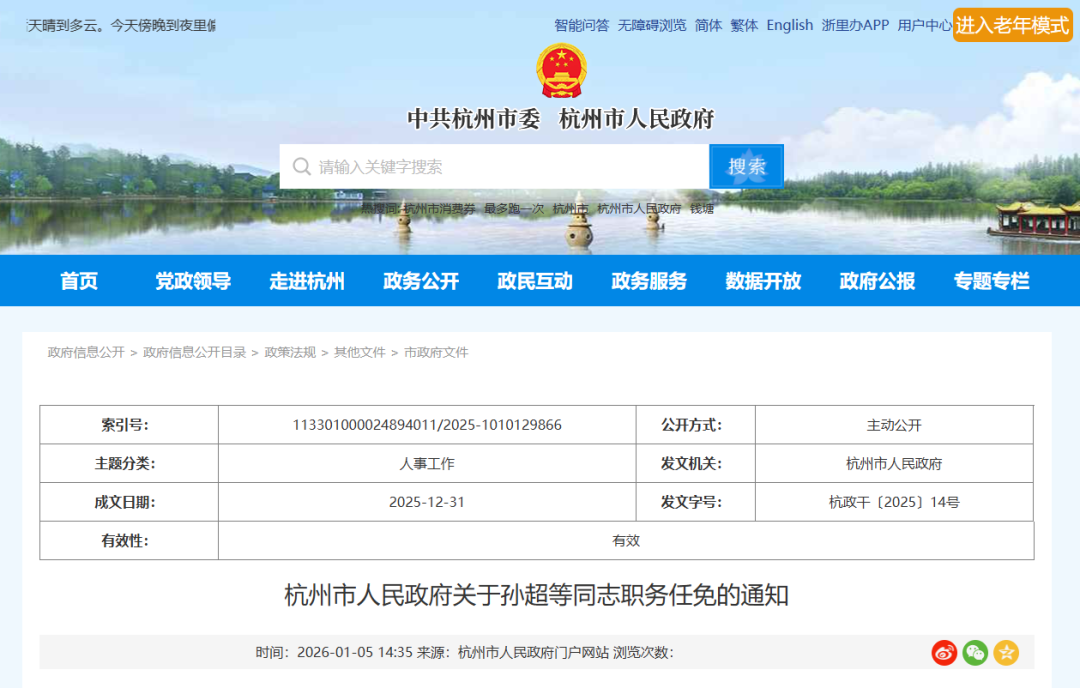The image size is (1080, 688).
Task: Share article via WeChat icon
Action: pos(975,652)
